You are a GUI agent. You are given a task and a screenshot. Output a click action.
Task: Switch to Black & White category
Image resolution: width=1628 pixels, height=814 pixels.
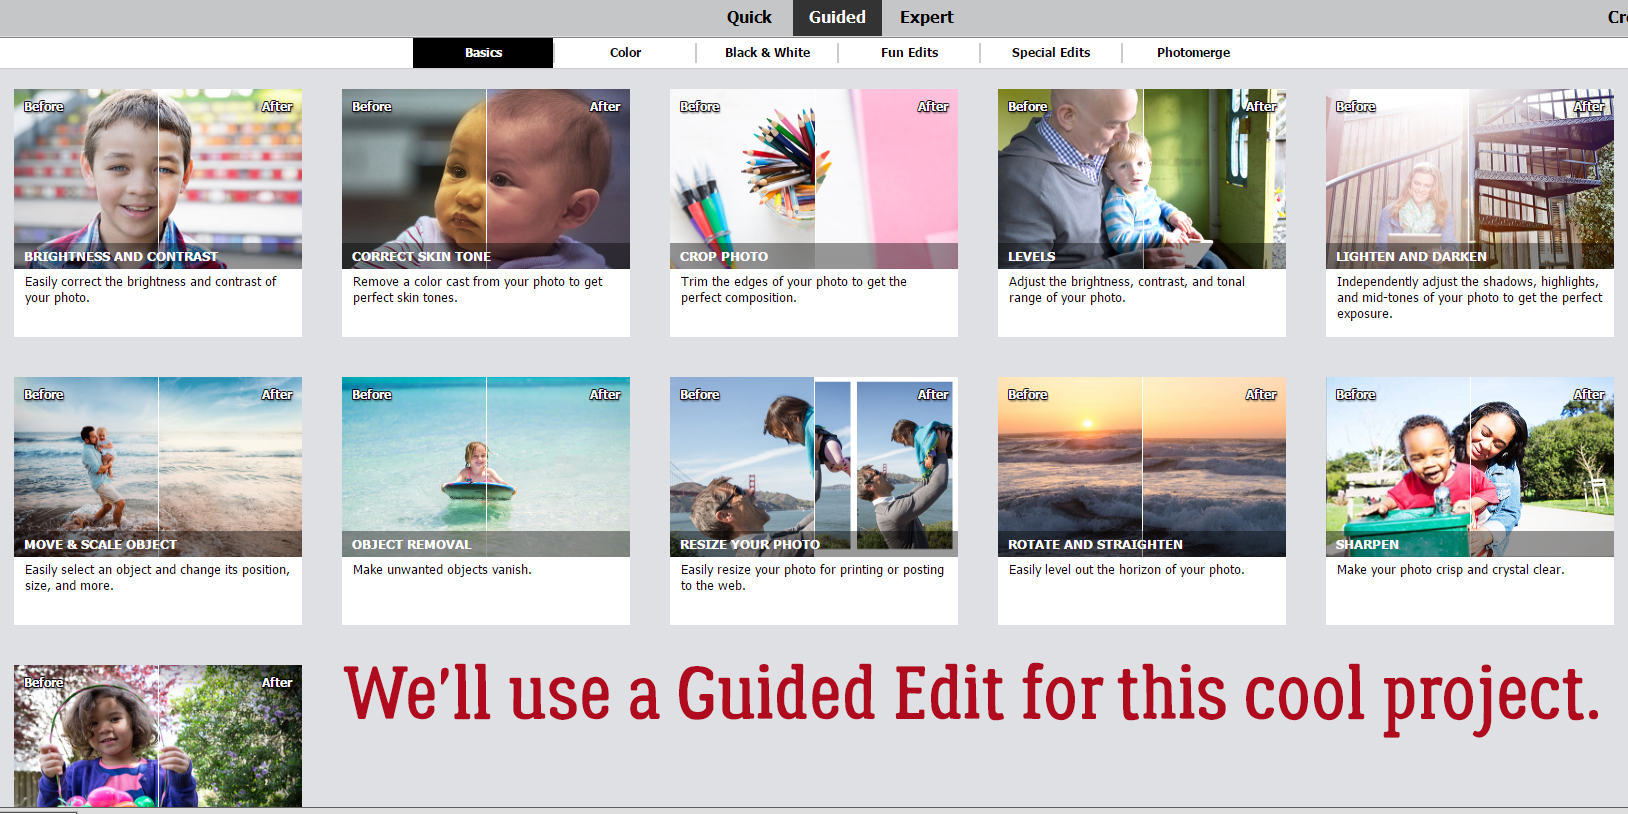coord(767,53)
